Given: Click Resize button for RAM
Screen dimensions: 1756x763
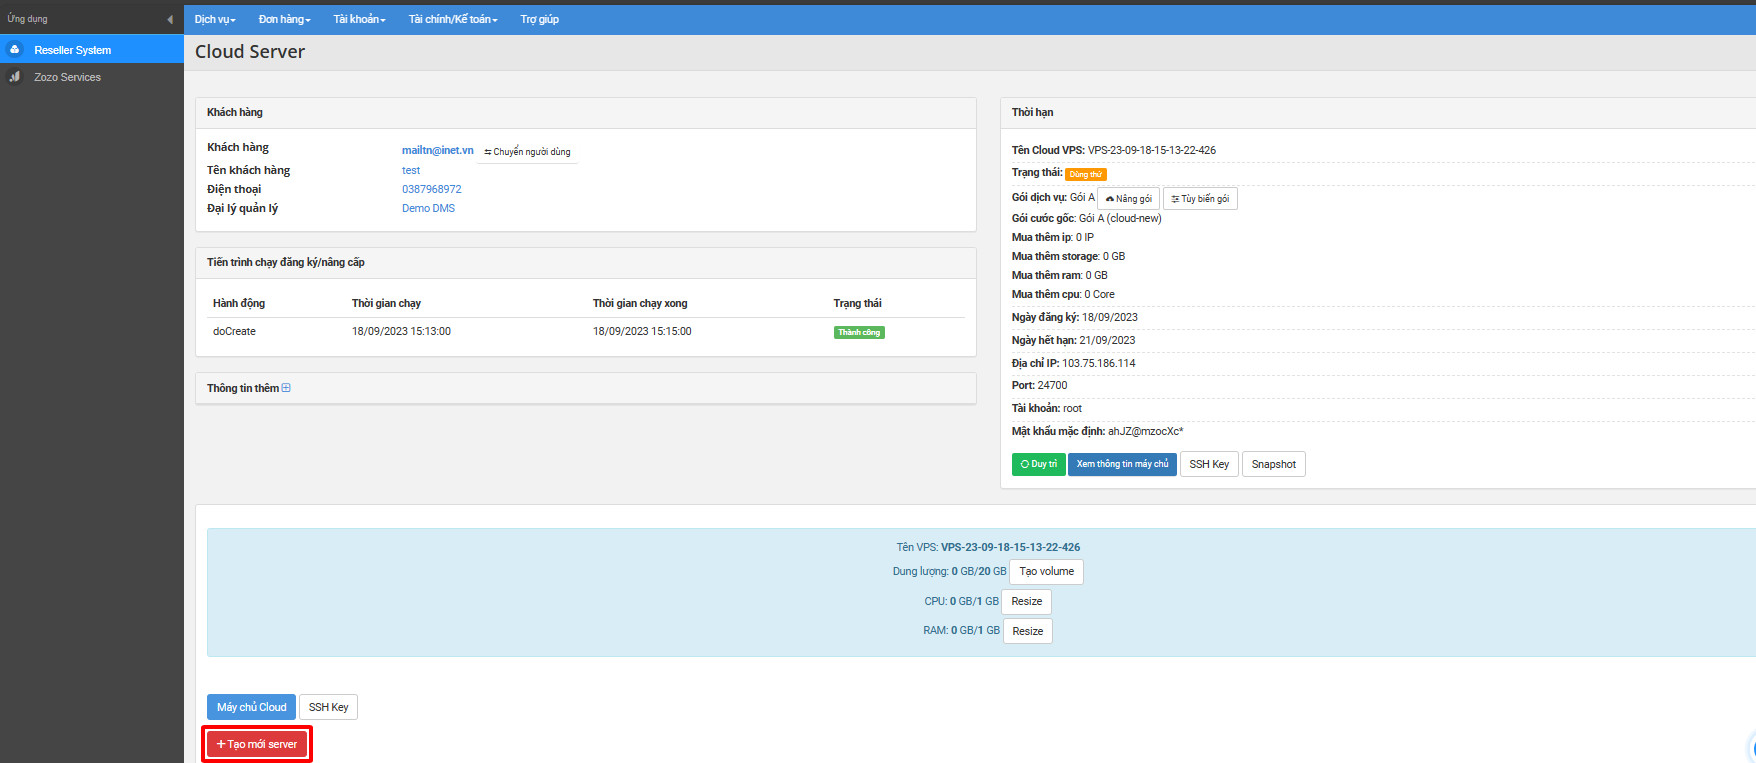Looking at the screenshot, I should [1028, 631].
